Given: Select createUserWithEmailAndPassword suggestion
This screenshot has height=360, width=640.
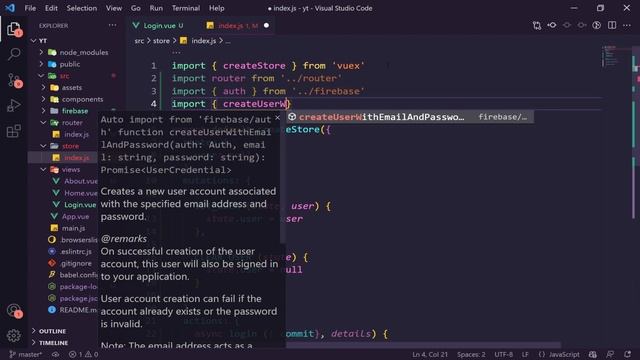Looking at the screenshot, I should click(409, 117).
